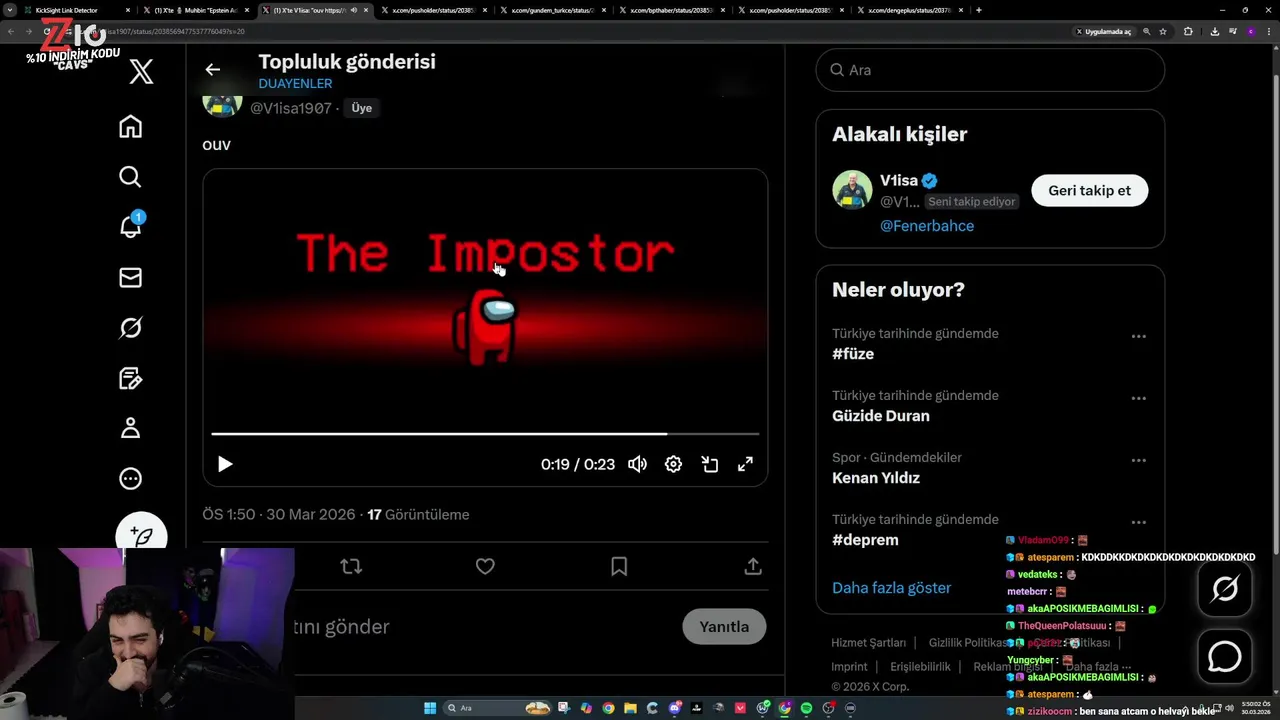Click the compose post feather button
Image resolution: width=1280 pixels, height=720 pixels.
tap(141, 536)
